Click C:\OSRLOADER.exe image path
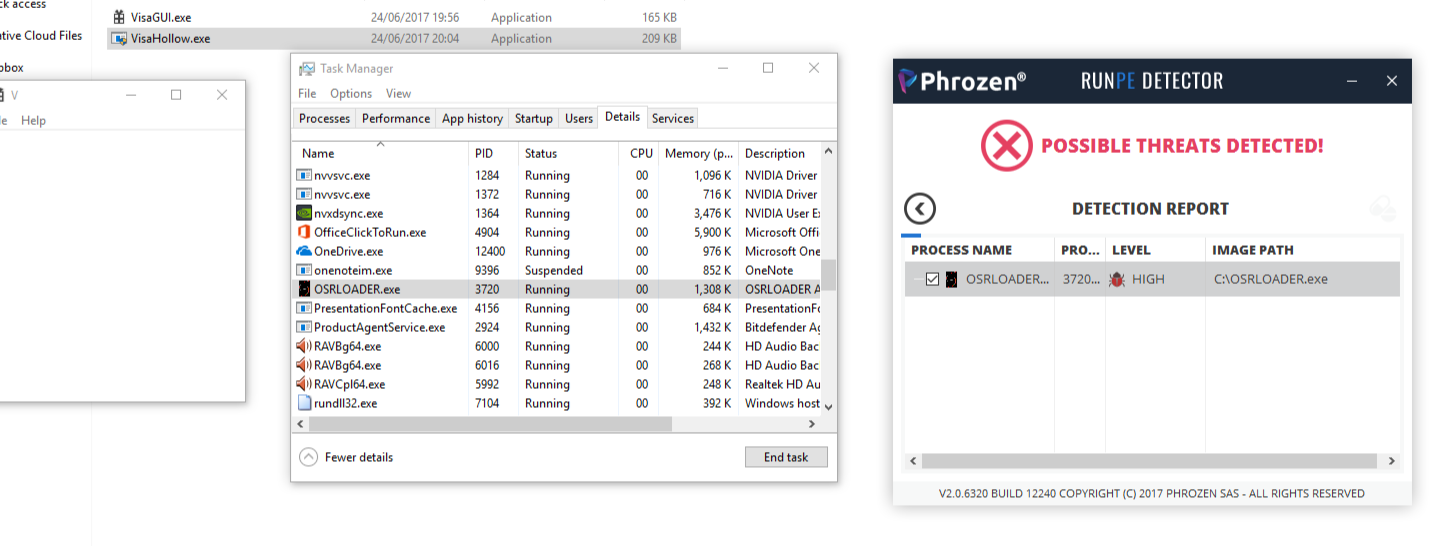The height and width of the screenshot is (546, 1447). 1271,279
